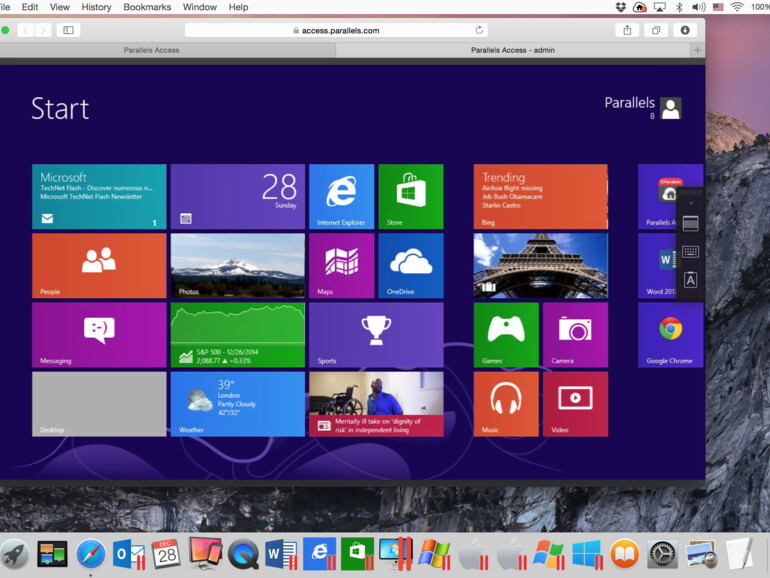Screen dimensions: 770x578
Task: Open the OneDrive tile
Action: [x=411, y=266]
